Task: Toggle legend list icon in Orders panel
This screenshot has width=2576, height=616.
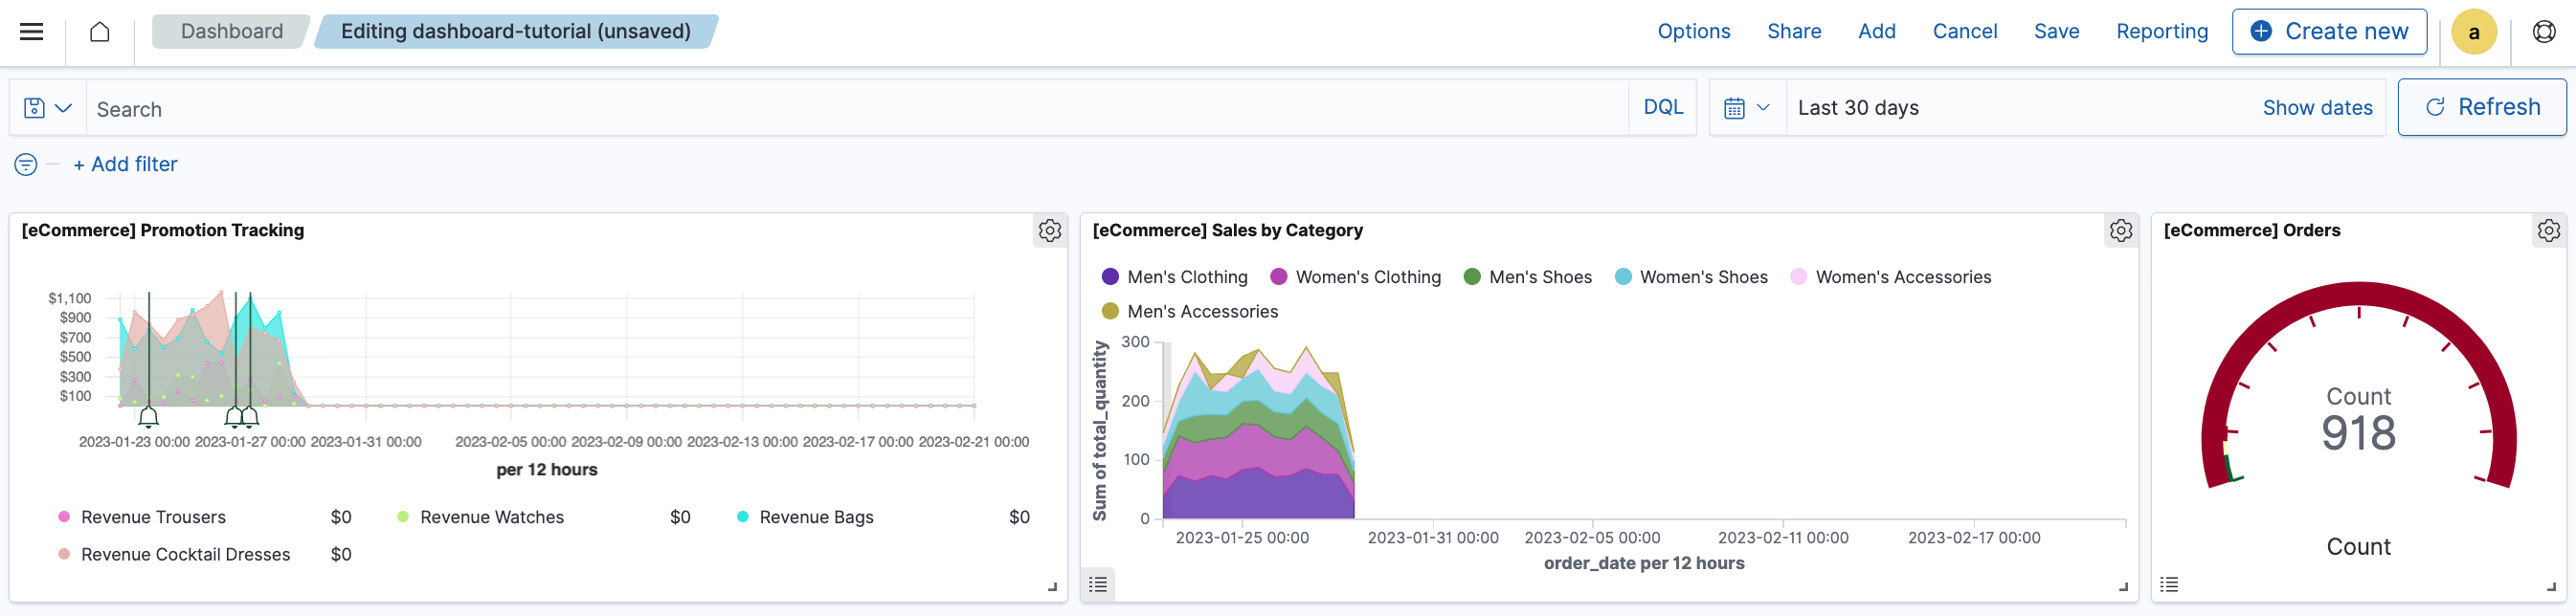Action: coord(2168,585)
